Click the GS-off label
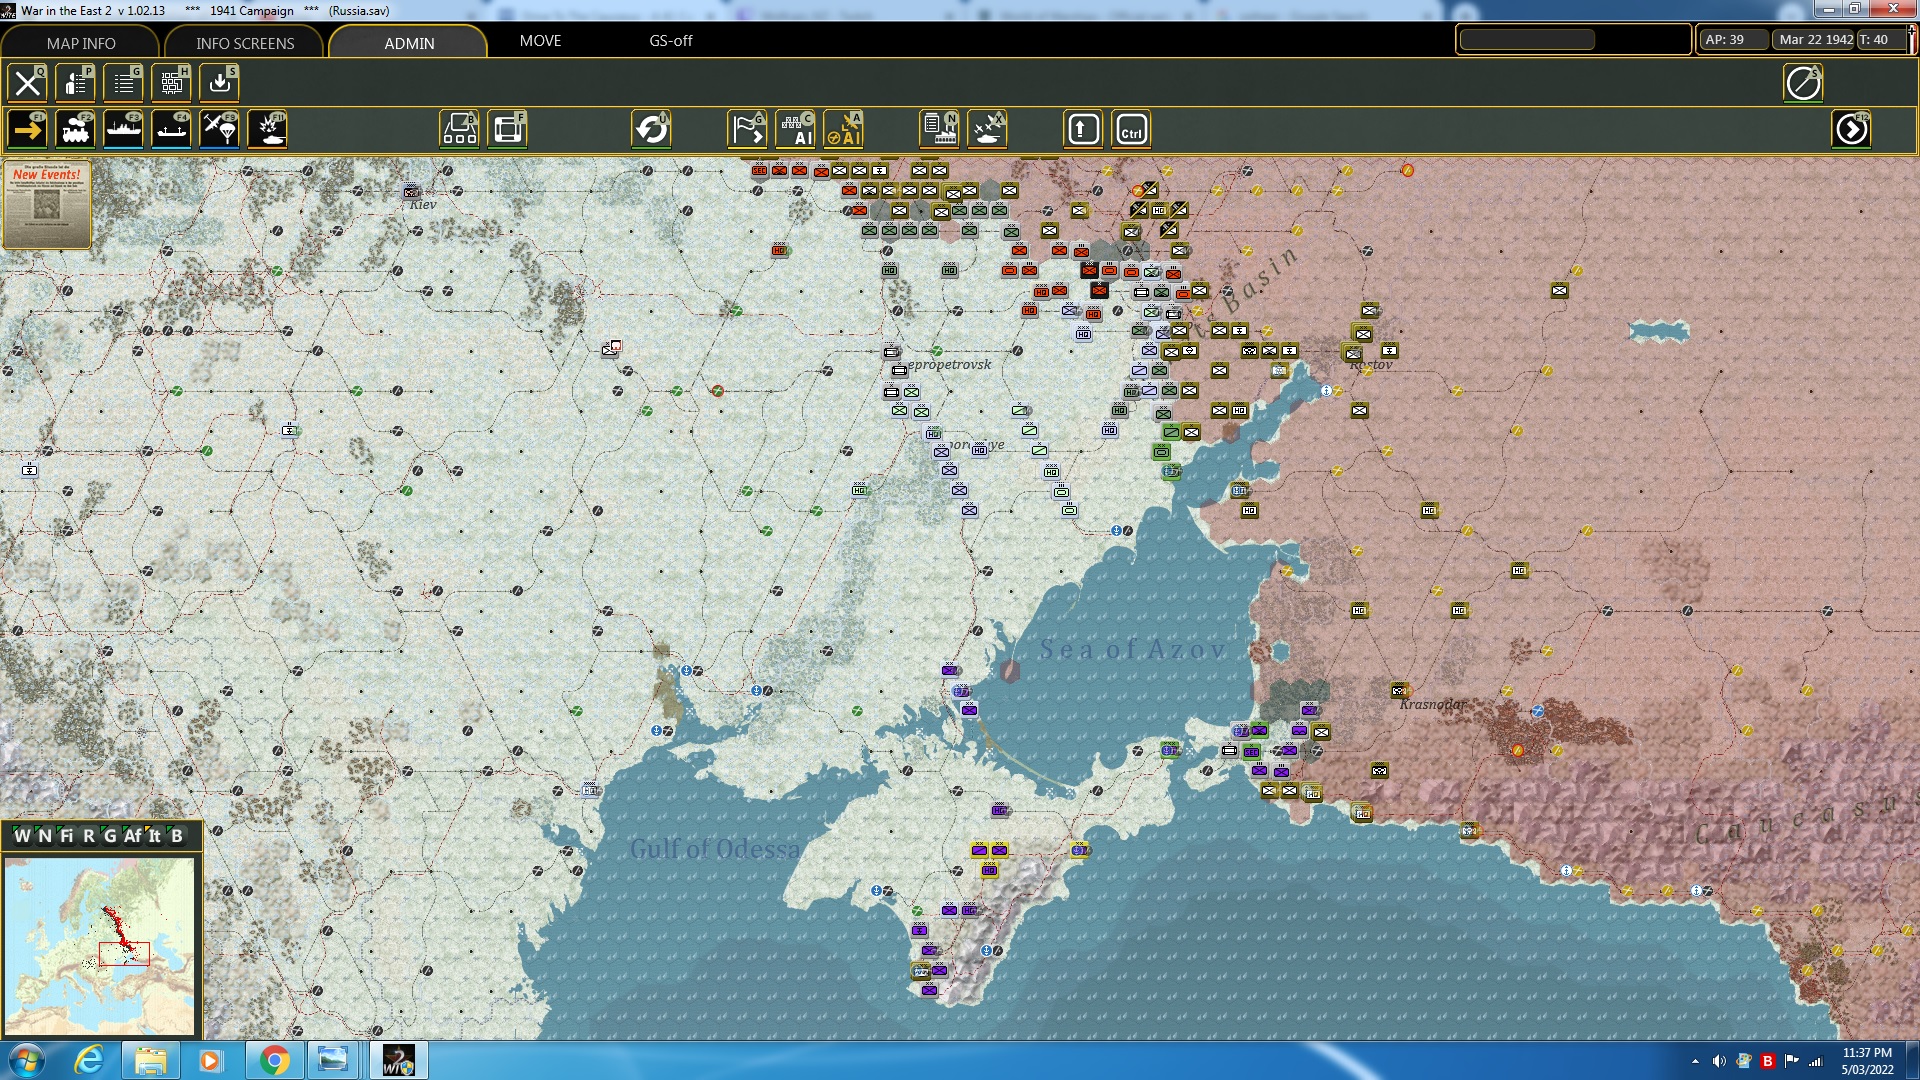1920x1080 pixels. tap(671, 41)
